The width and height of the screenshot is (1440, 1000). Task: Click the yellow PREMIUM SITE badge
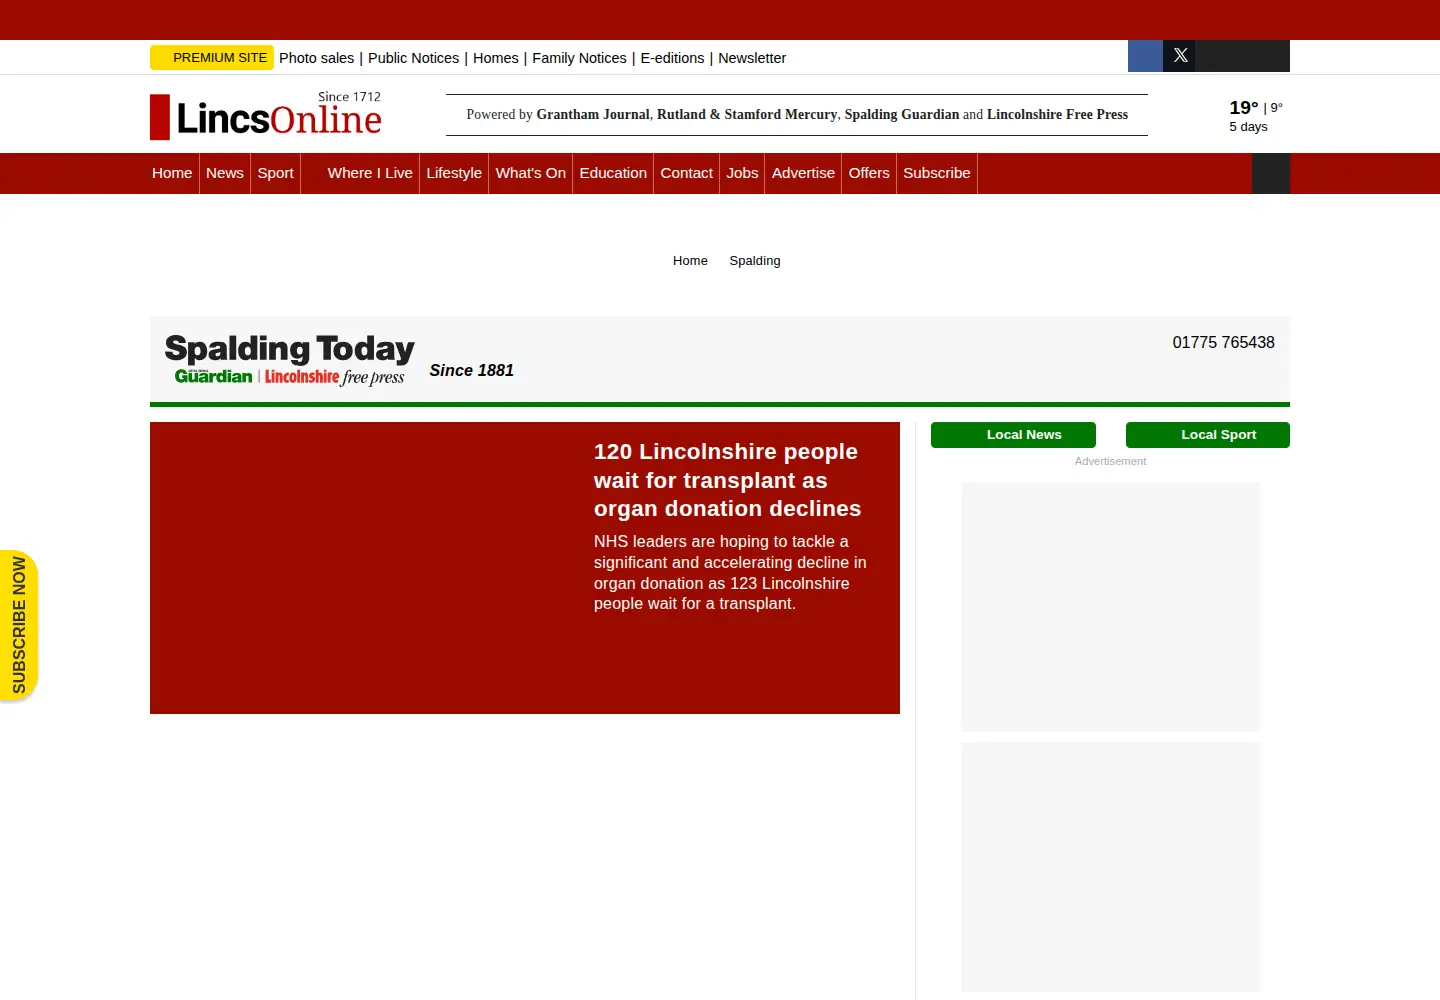click(212, 58)
